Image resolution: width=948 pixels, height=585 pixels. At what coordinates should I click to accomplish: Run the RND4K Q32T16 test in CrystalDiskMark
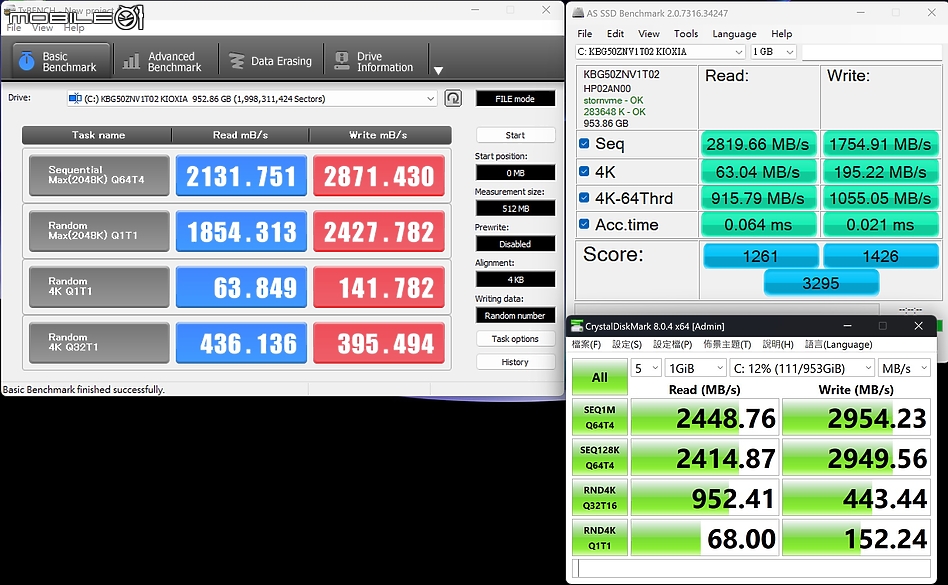pos(600,497)
